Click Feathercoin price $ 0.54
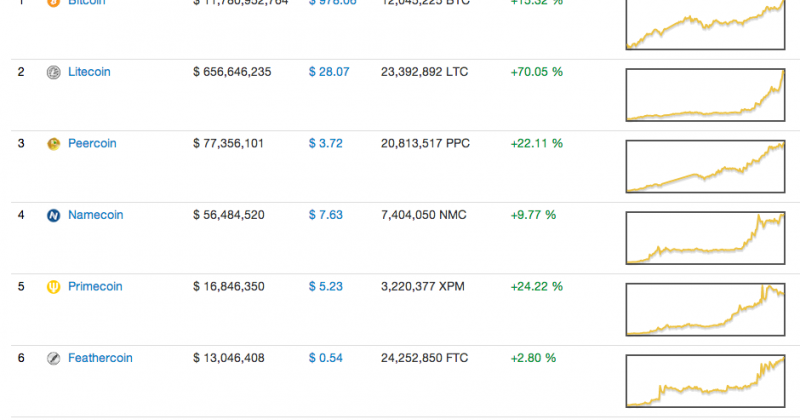 click(x=326, y=358)
